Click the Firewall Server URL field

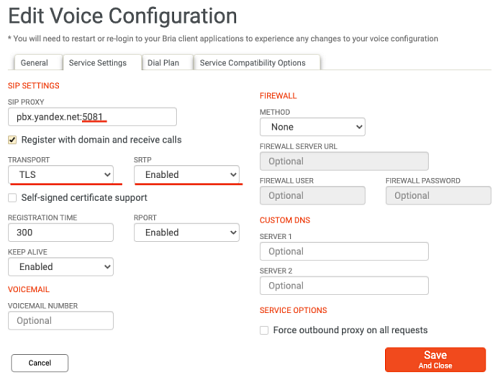344,161
